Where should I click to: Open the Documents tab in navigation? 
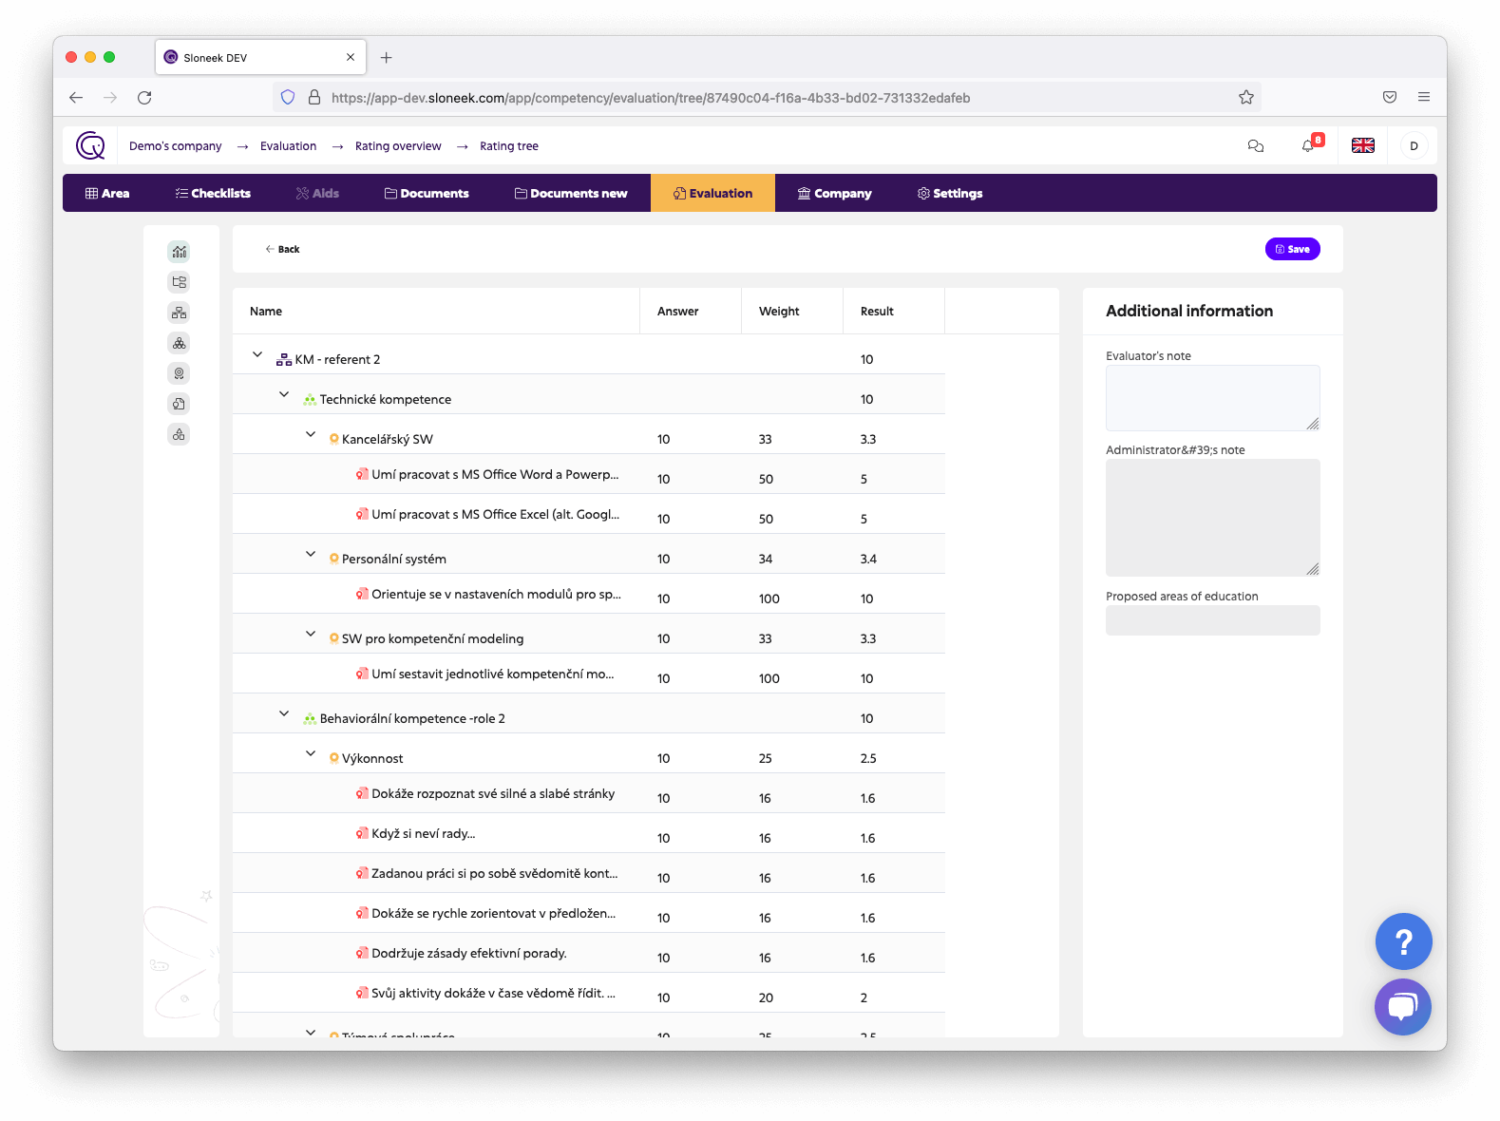coord(427,193)
